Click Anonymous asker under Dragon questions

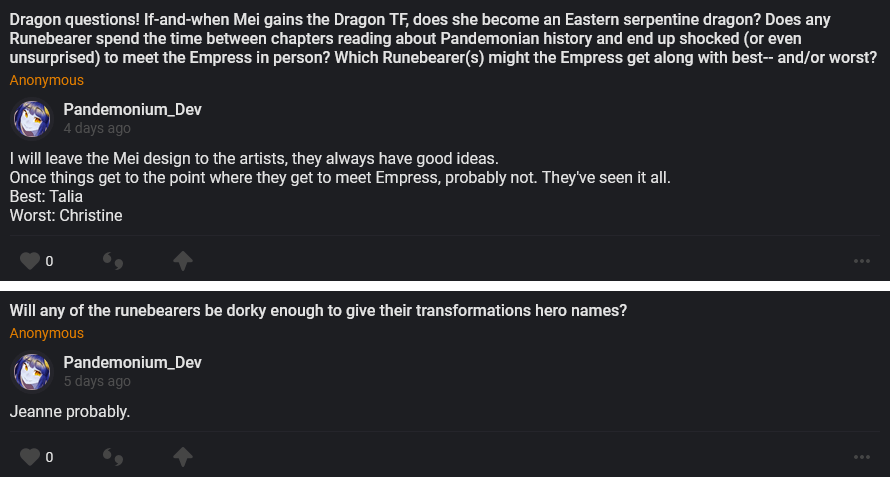(47, 80)
